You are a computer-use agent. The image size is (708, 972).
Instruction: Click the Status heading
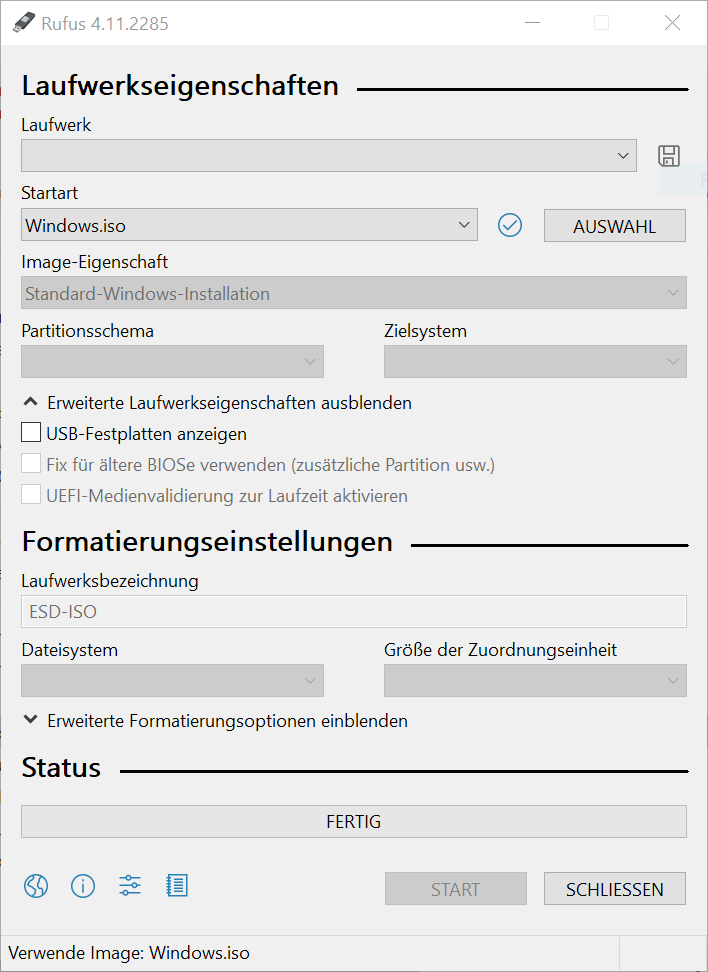pos(61,768)
